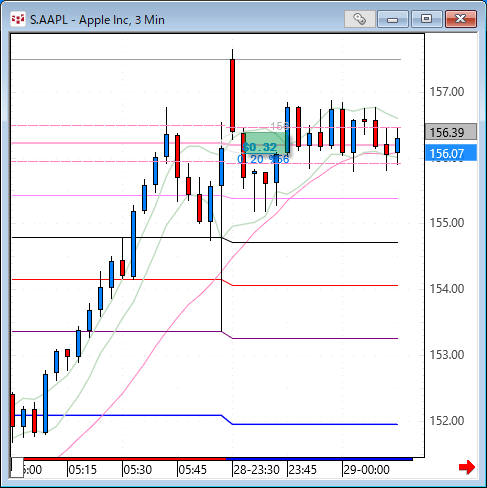Click the red scroll-right arrow
This screenshot has height=488, width=487.
pyautogui.click(x=467, y=467)
